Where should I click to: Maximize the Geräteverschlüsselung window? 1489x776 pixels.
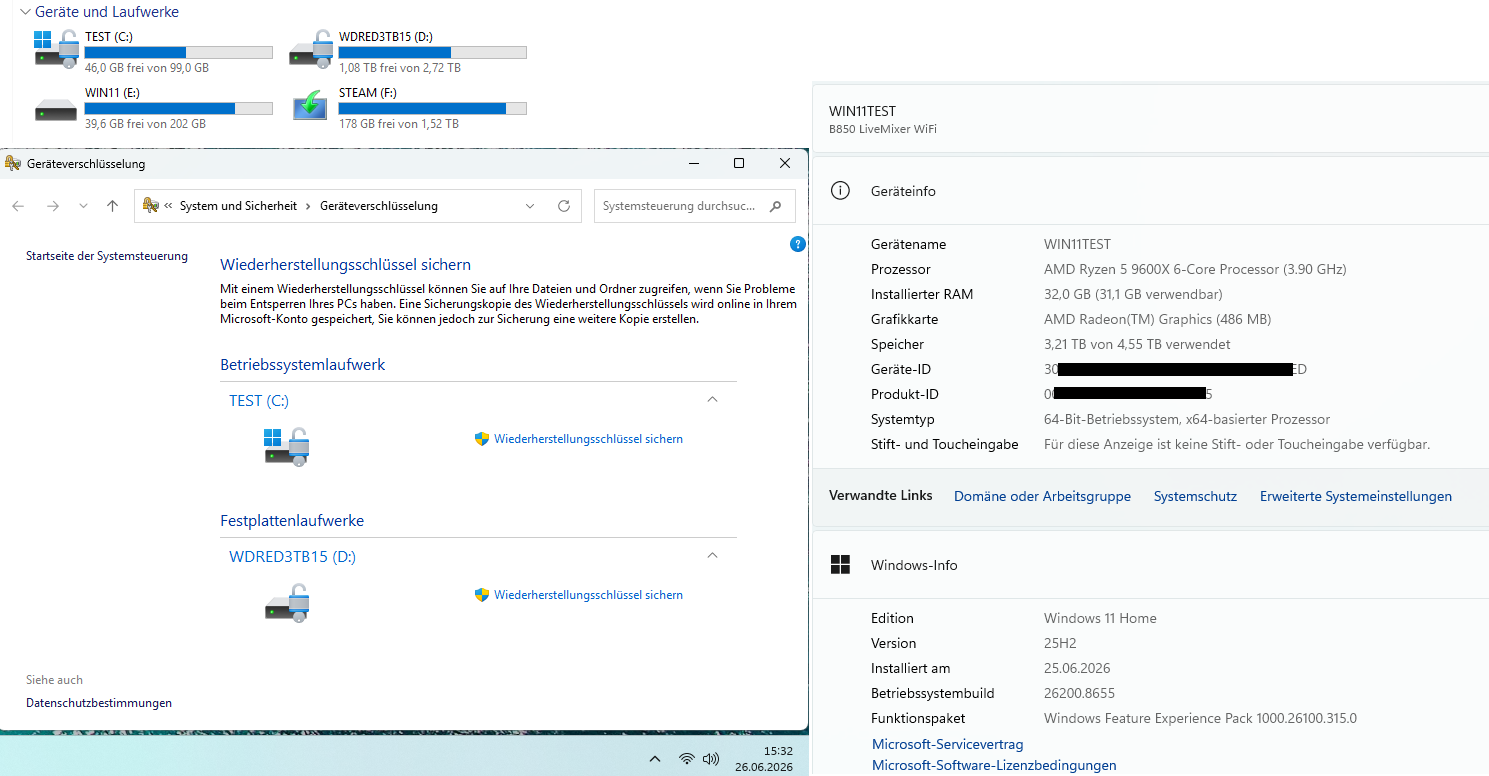pos(739,163)
